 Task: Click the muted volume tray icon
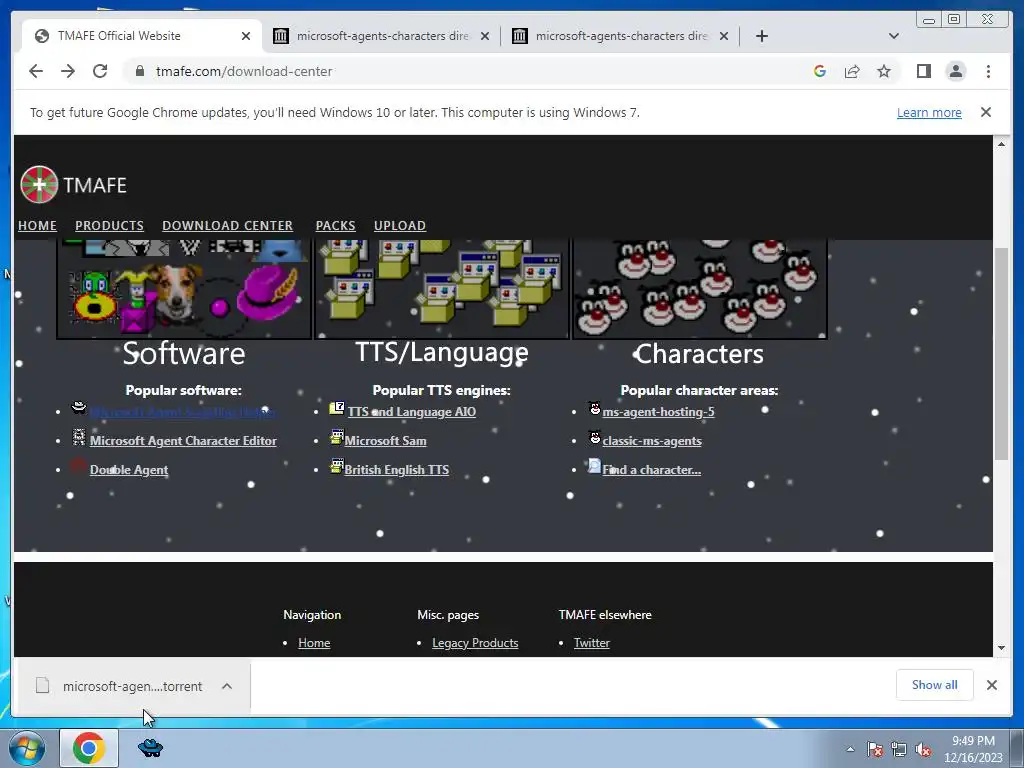coord(923,749)
